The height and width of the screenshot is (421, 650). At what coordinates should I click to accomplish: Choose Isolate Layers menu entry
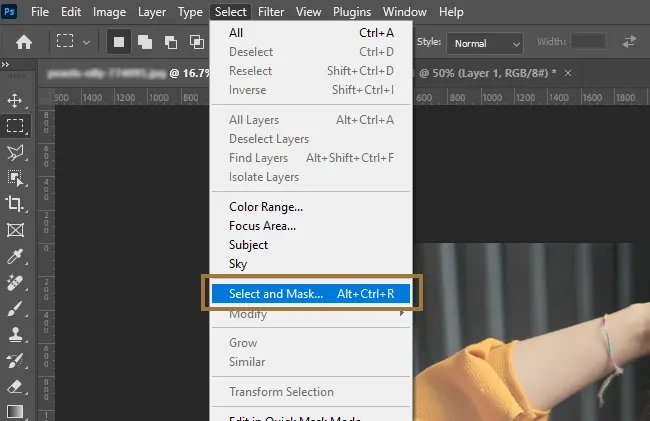pos(311,177)
